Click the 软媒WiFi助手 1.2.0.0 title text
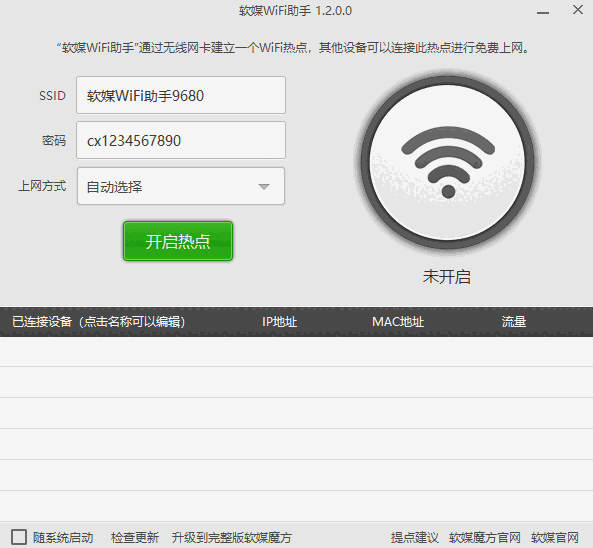Viewport: 593px width, 548px height. click(x=295, y=11)
